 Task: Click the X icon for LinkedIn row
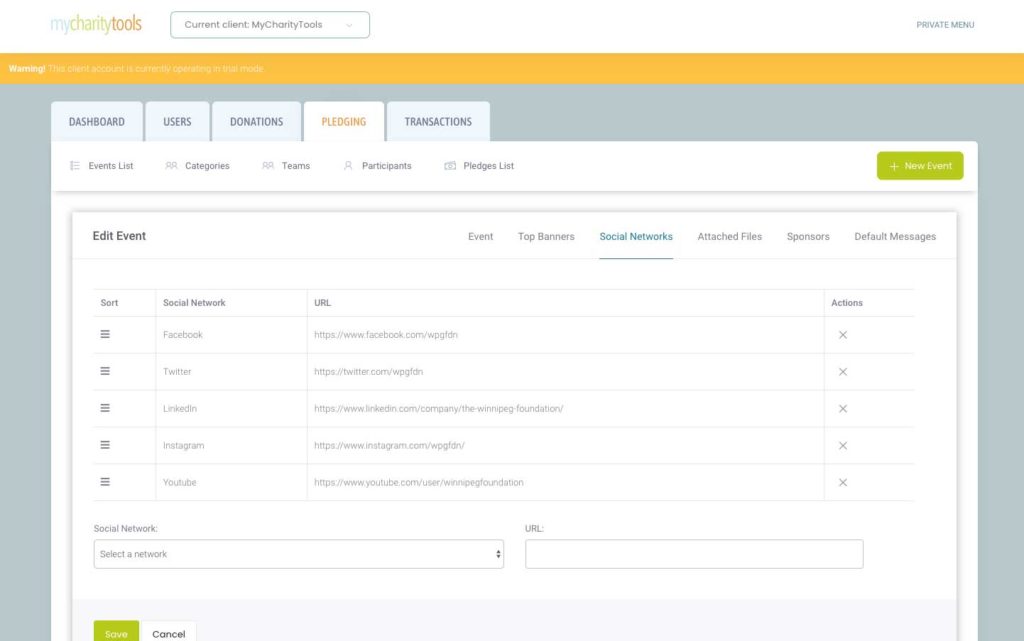[x=842, y=409]
